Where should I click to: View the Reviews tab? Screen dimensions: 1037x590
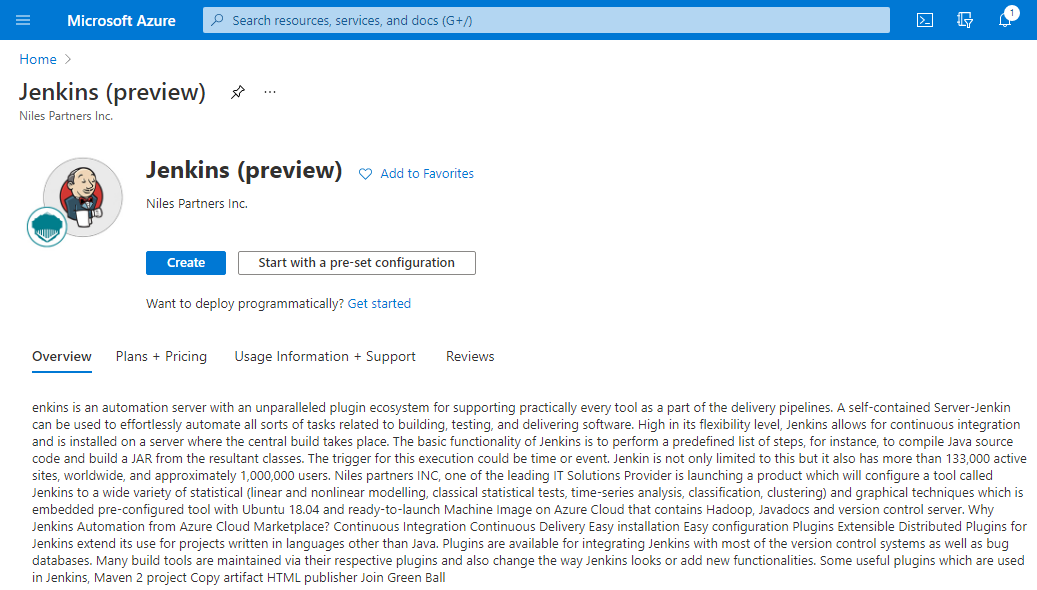[470, 356]
